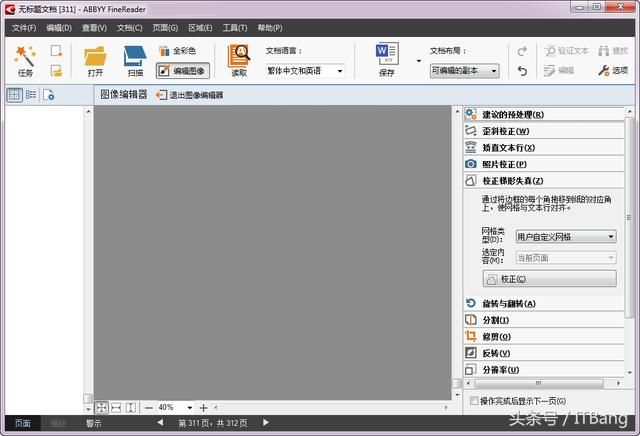
Task: Expand 分割(I) split section
Action: click(x=544, y=320)
